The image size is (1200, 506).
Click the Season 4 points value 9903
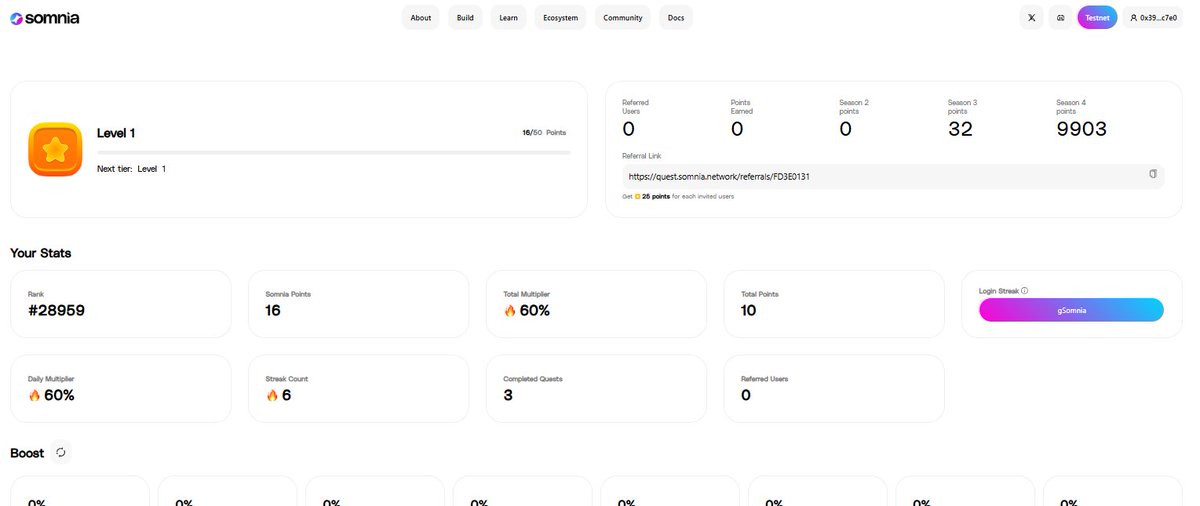[1082, 129]
